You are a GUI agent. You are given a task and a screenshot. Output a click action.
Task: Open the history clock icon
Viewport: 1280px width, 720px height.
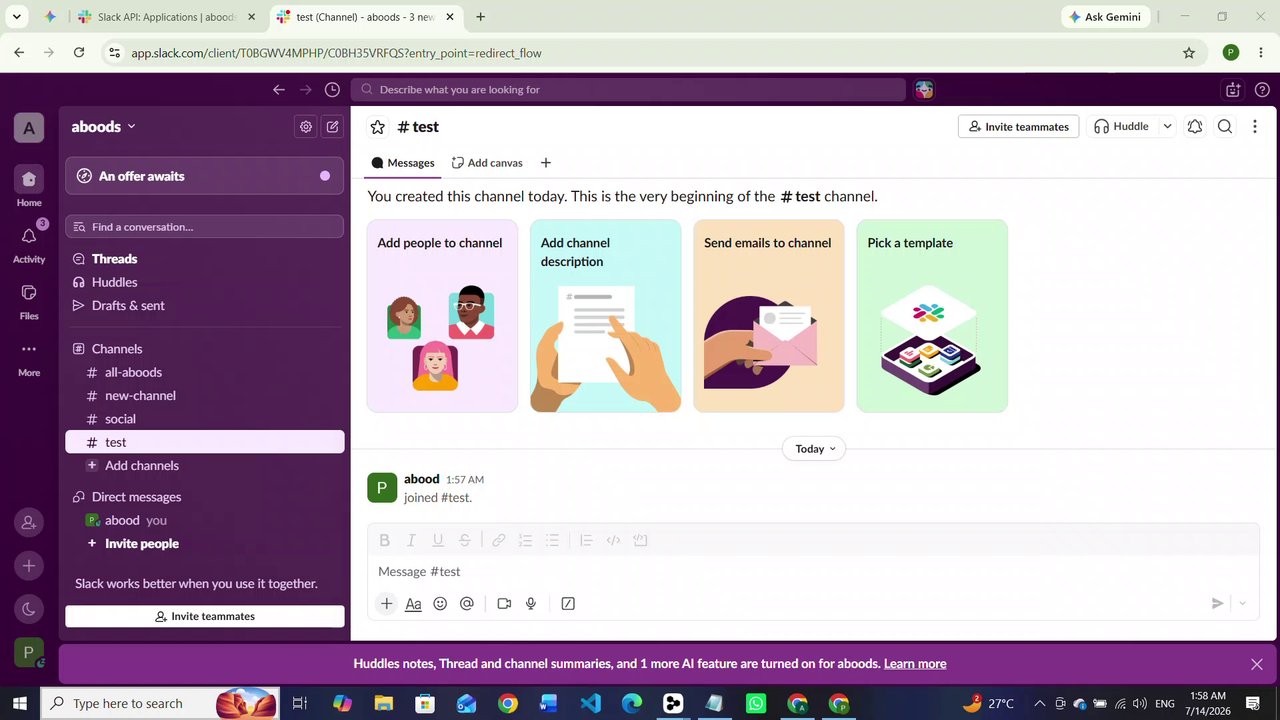tap(332, 90)
